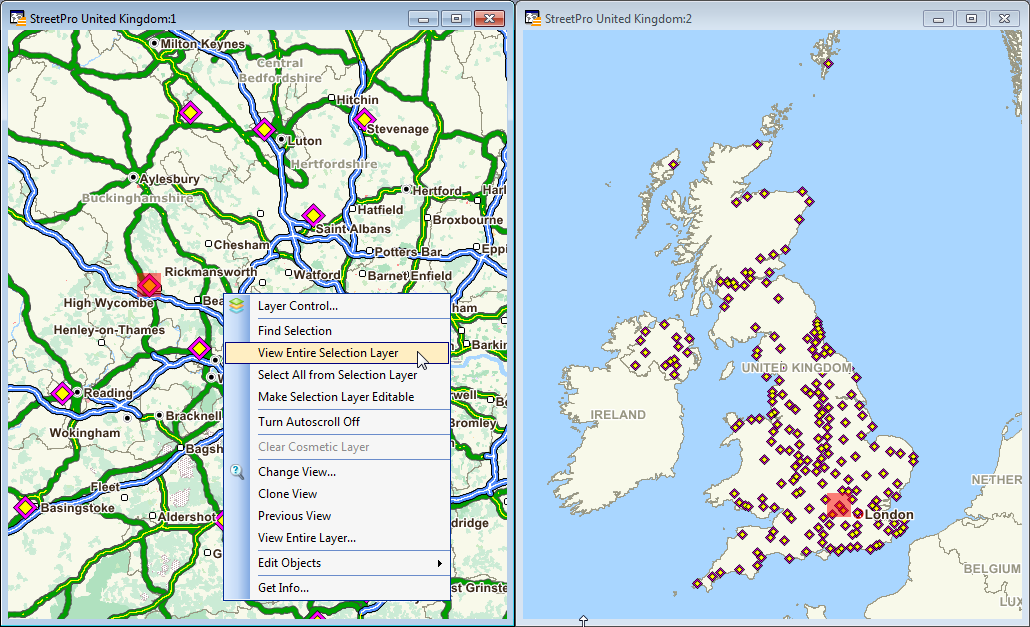Click the BELGIUM label in window 2

(992, 569)
